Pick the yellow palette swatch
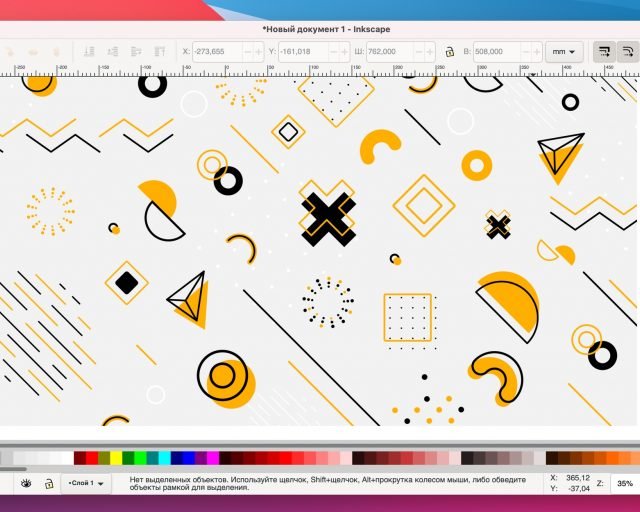The height and width of the screenshot is (512, 640). click(116, 458)
